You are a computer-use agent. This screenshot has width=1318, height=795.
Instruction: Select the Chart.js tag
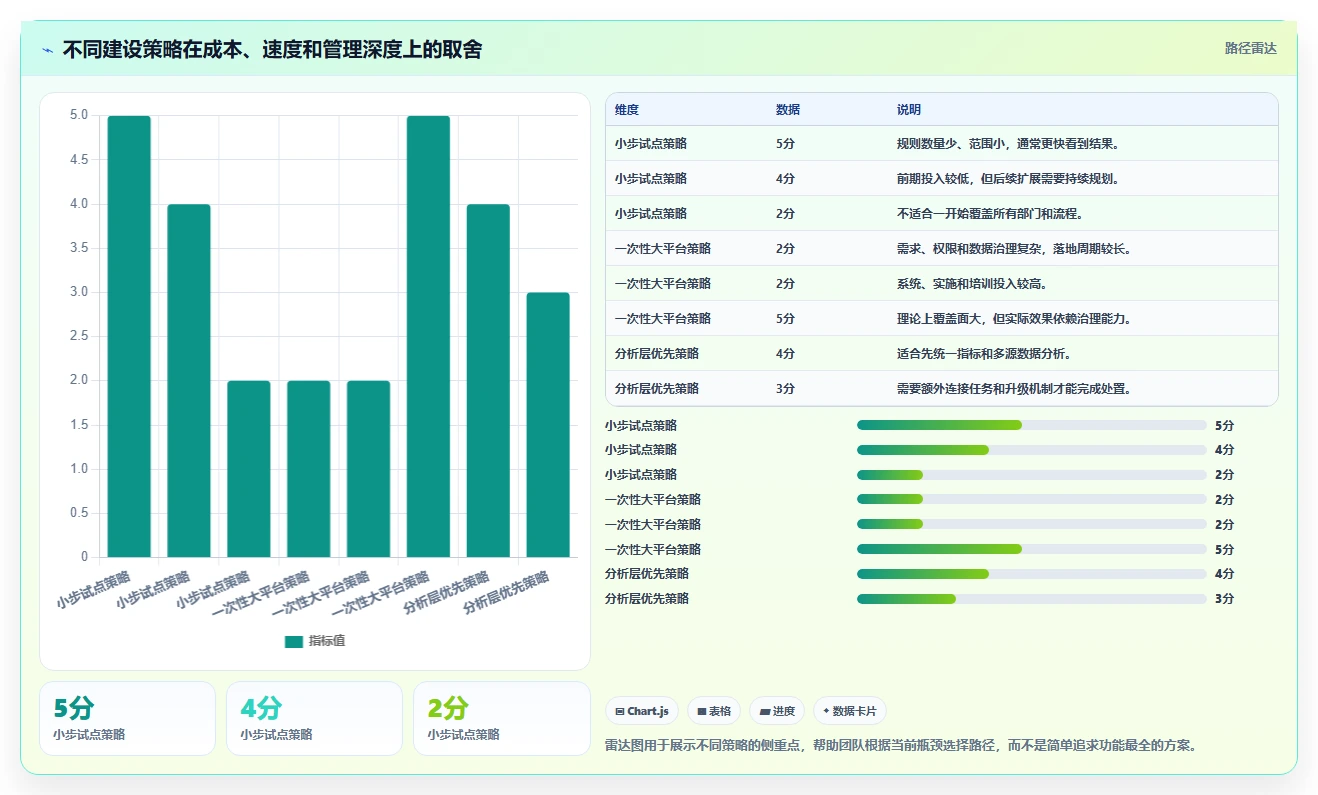pyautogui.click(x=642, y=711)
